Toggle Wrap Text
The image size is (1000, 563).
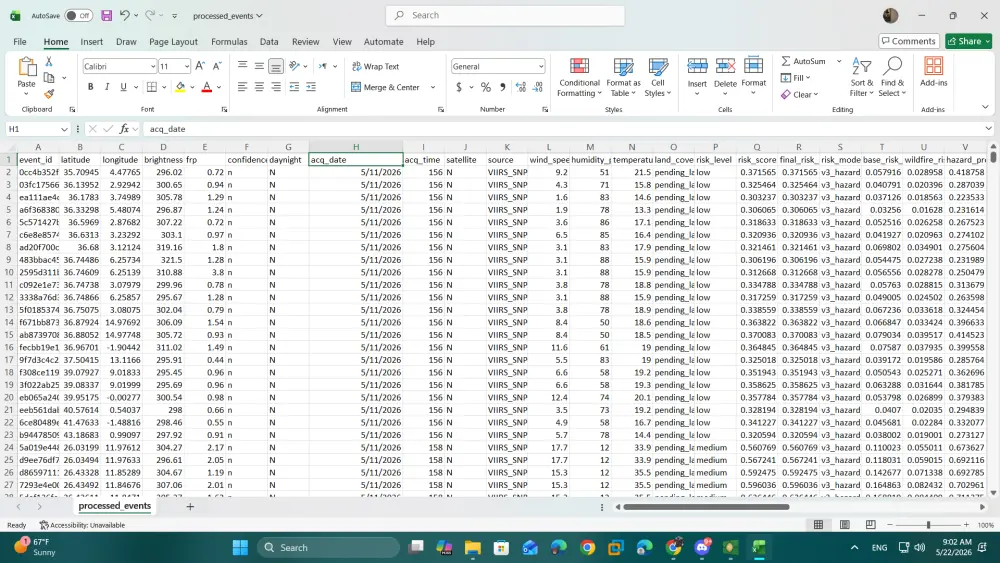(x=376, y=66)
